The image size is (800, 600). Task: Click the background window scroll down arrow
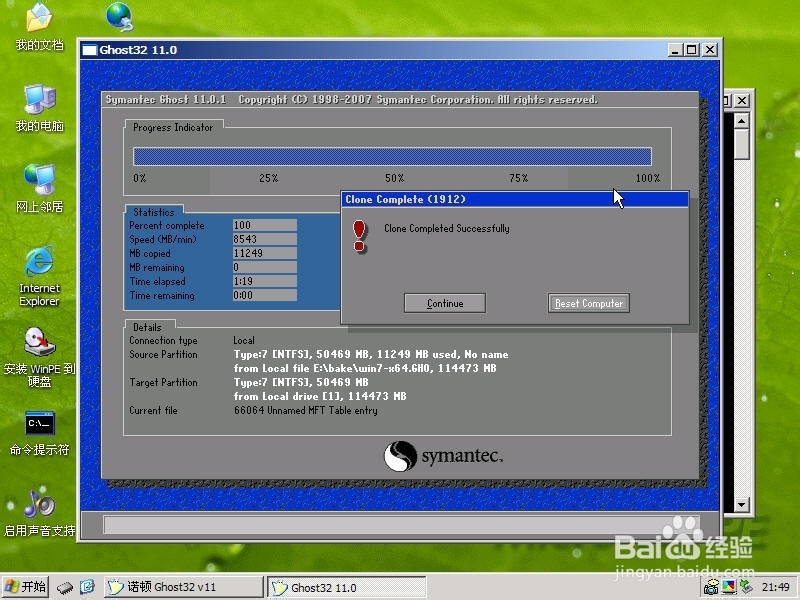click(741, 505)
